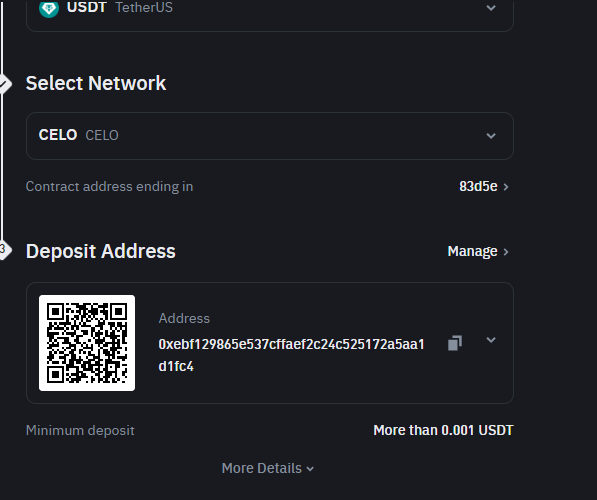Click the Deposit Address heading

click(101, 251)
